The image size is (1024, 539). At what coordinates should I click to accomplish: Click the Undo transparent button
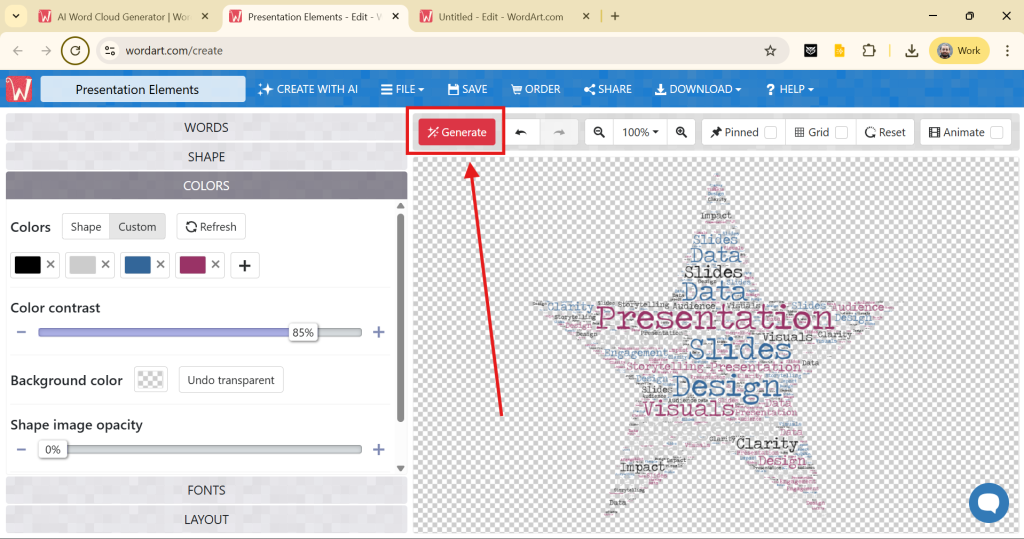tap(232, 380)
